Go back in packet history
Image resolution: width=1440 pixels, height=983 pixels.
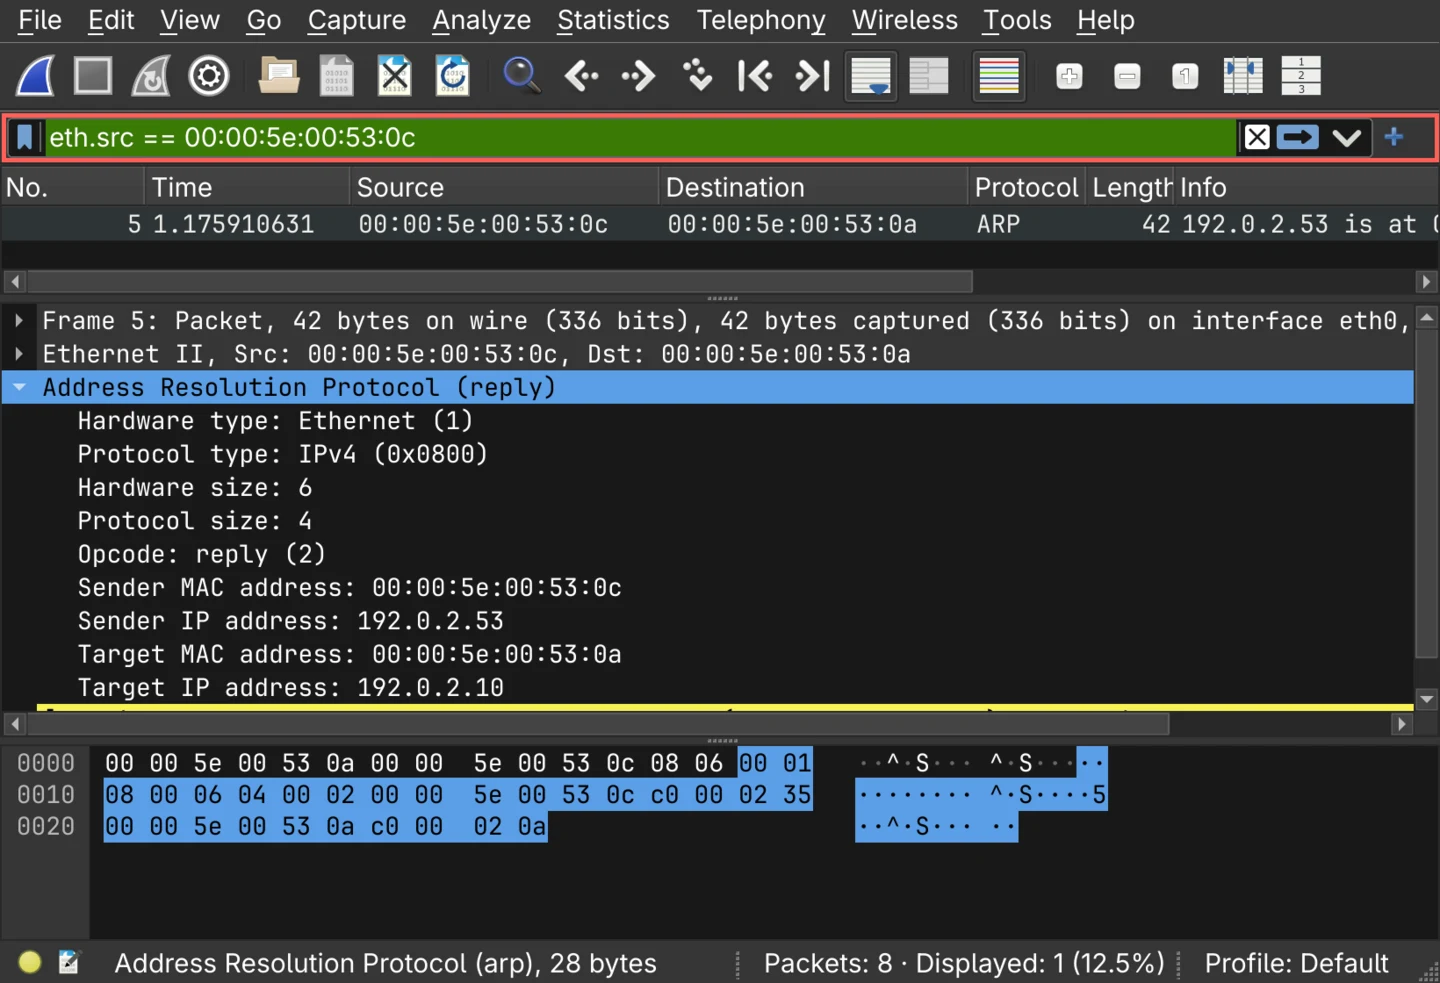(x=581, y=76)
